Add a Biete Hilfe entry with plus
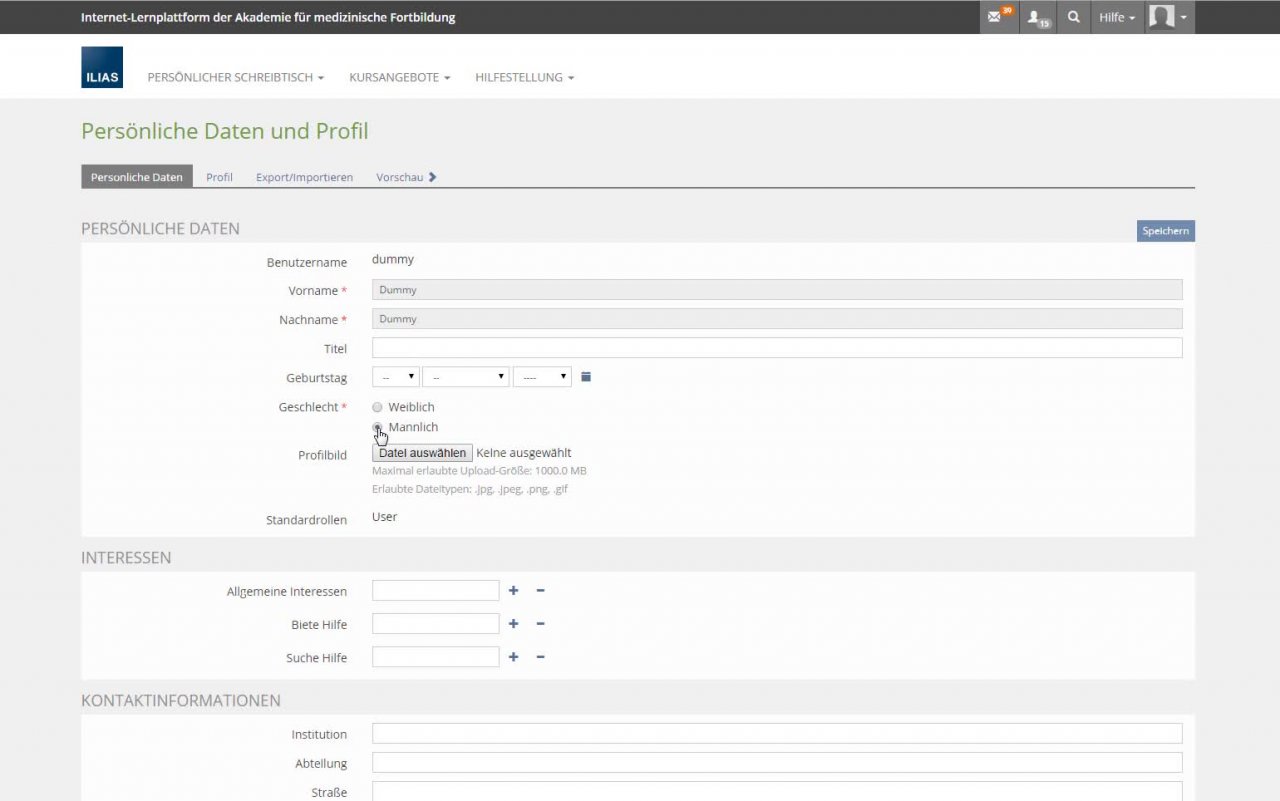 (x=513, y=624)
